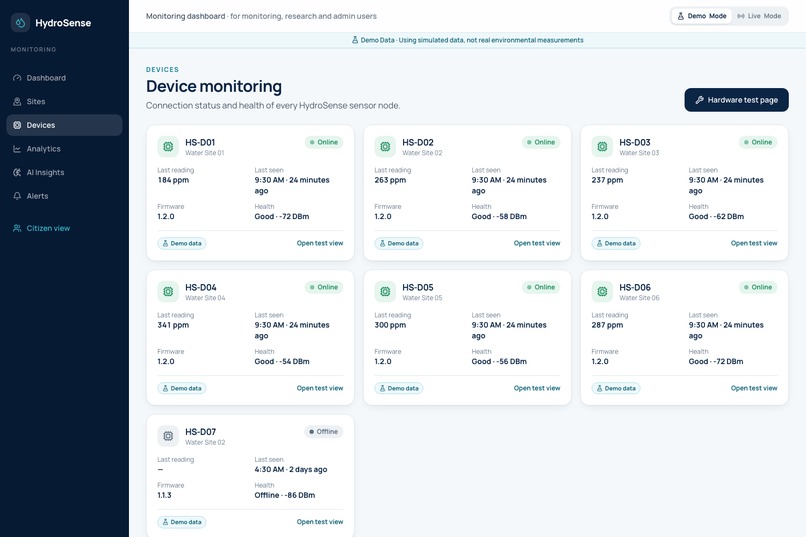The height and width of the screenshot is (537, 806).
Task: Click the Online status badge on HS-D06
Action: 758,287
